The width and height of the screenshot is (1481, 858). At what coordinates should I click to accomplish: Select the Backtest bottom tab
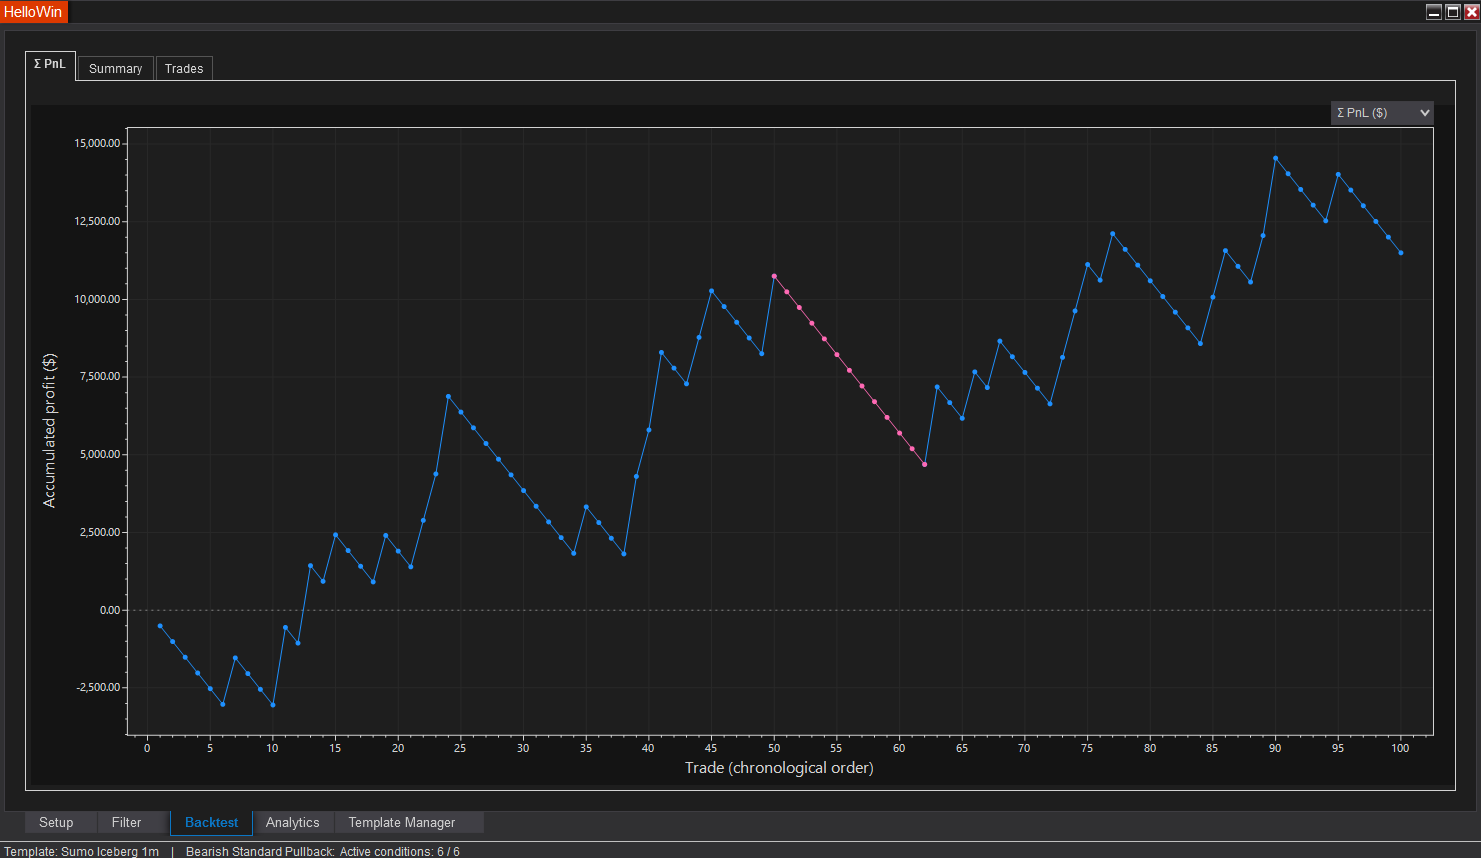pos(211,822)
